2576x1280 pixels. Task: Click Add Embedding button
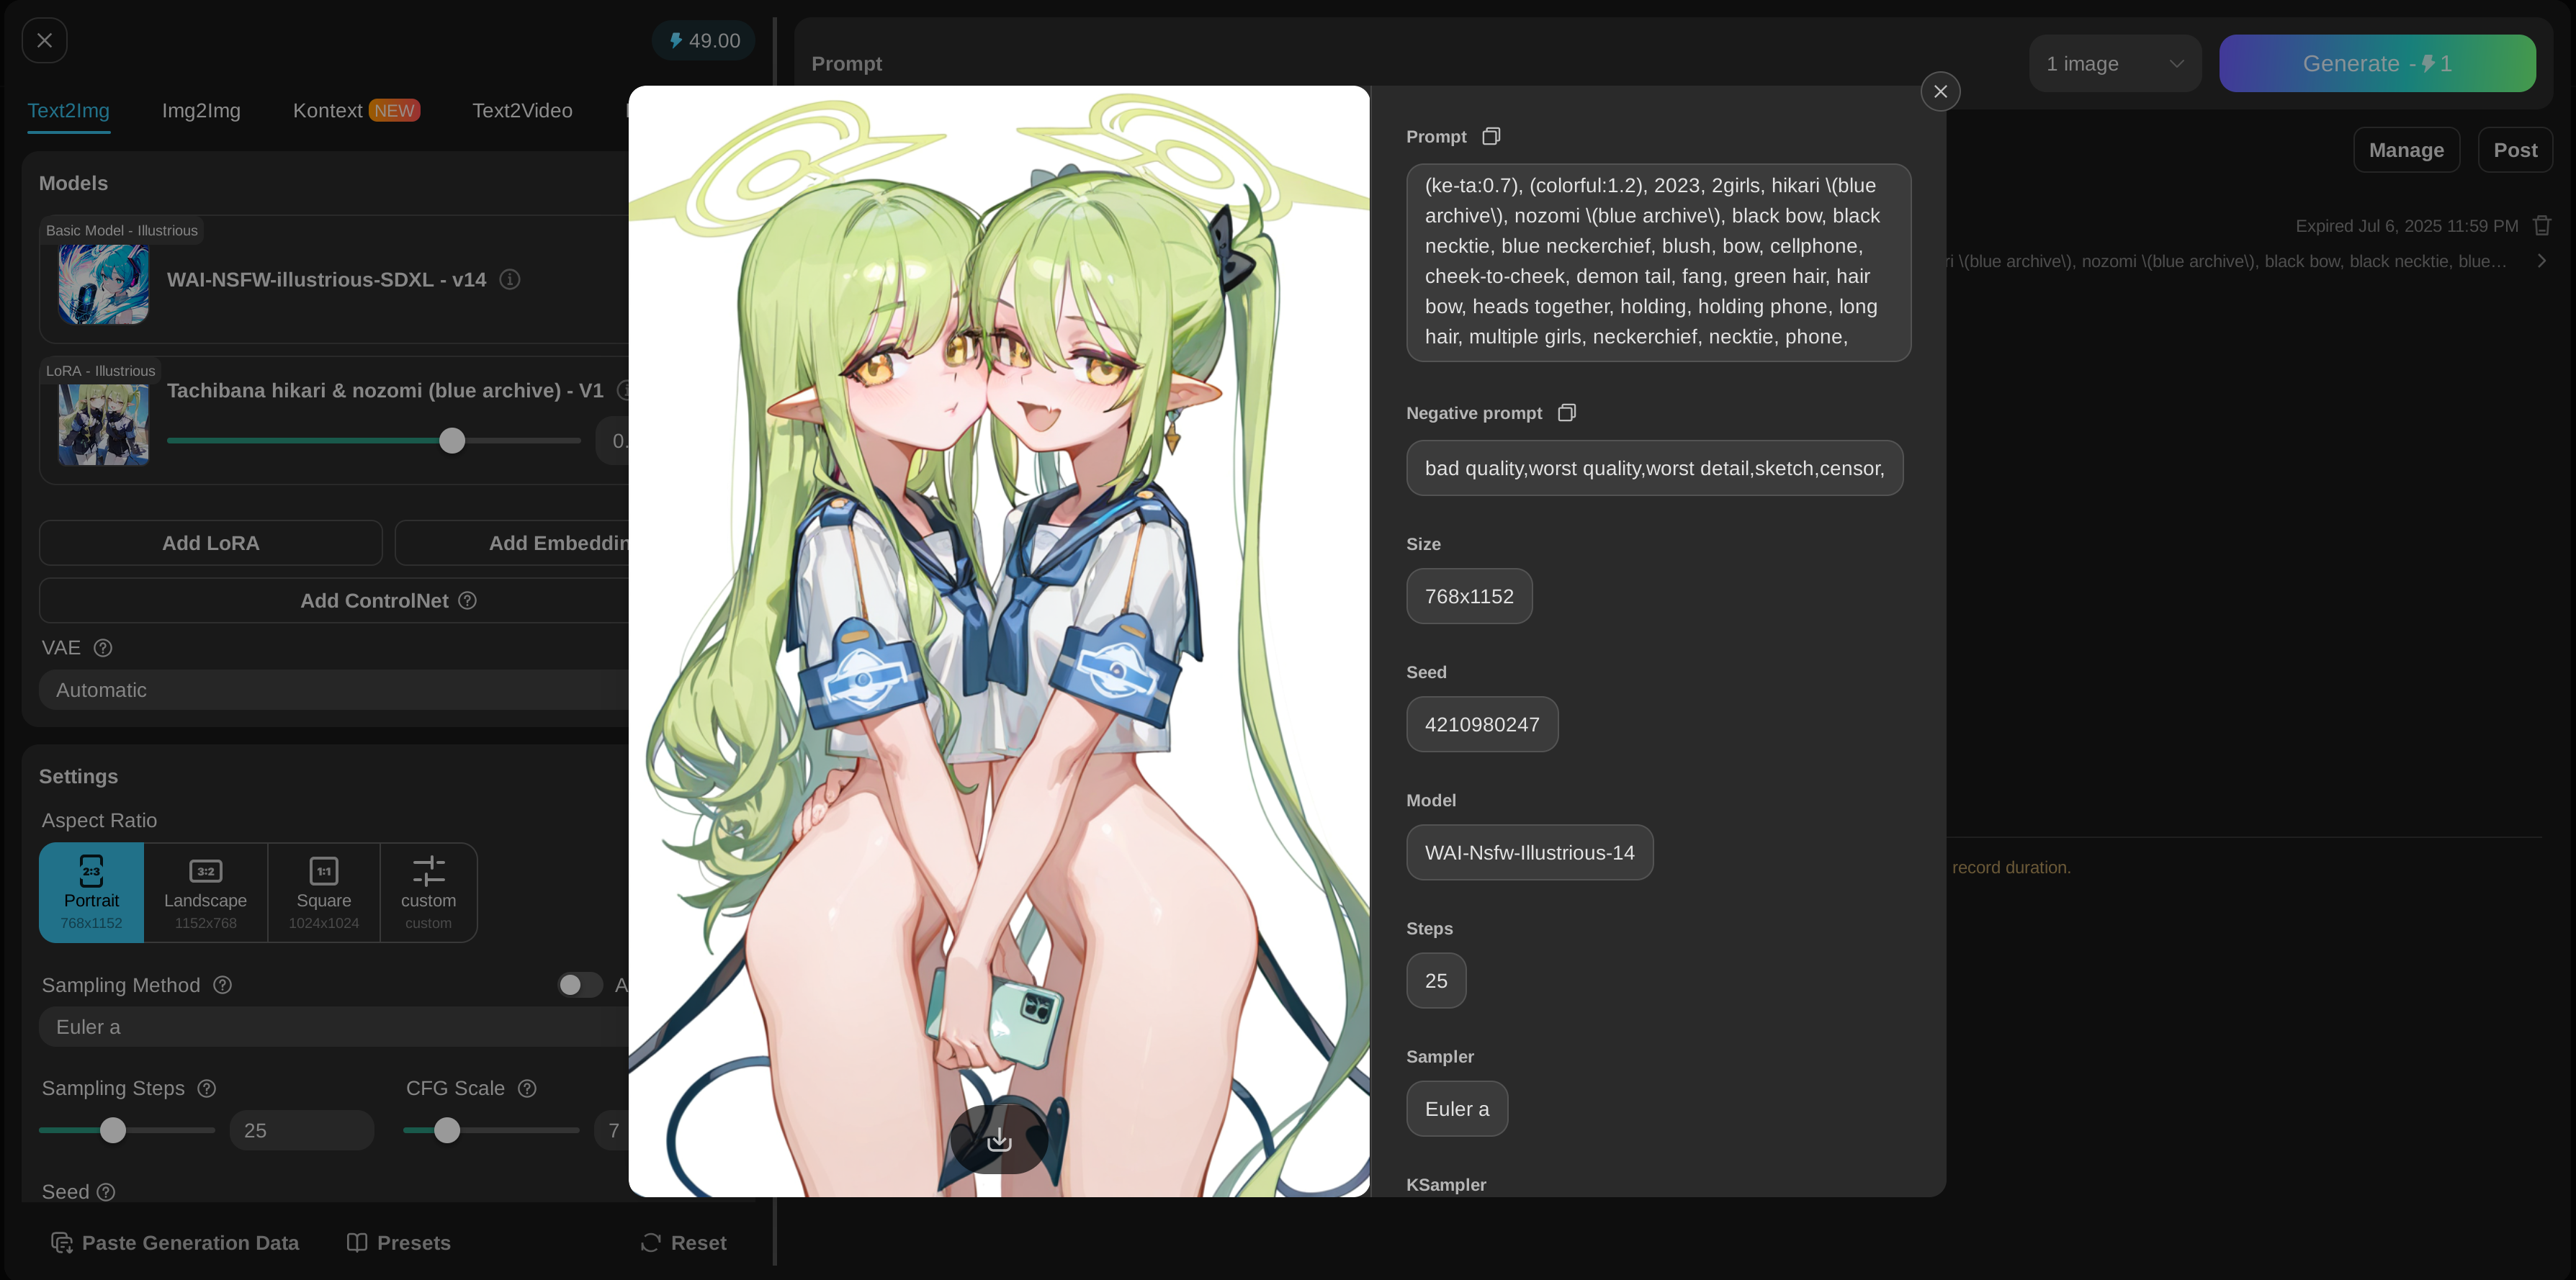click(513, 543)
